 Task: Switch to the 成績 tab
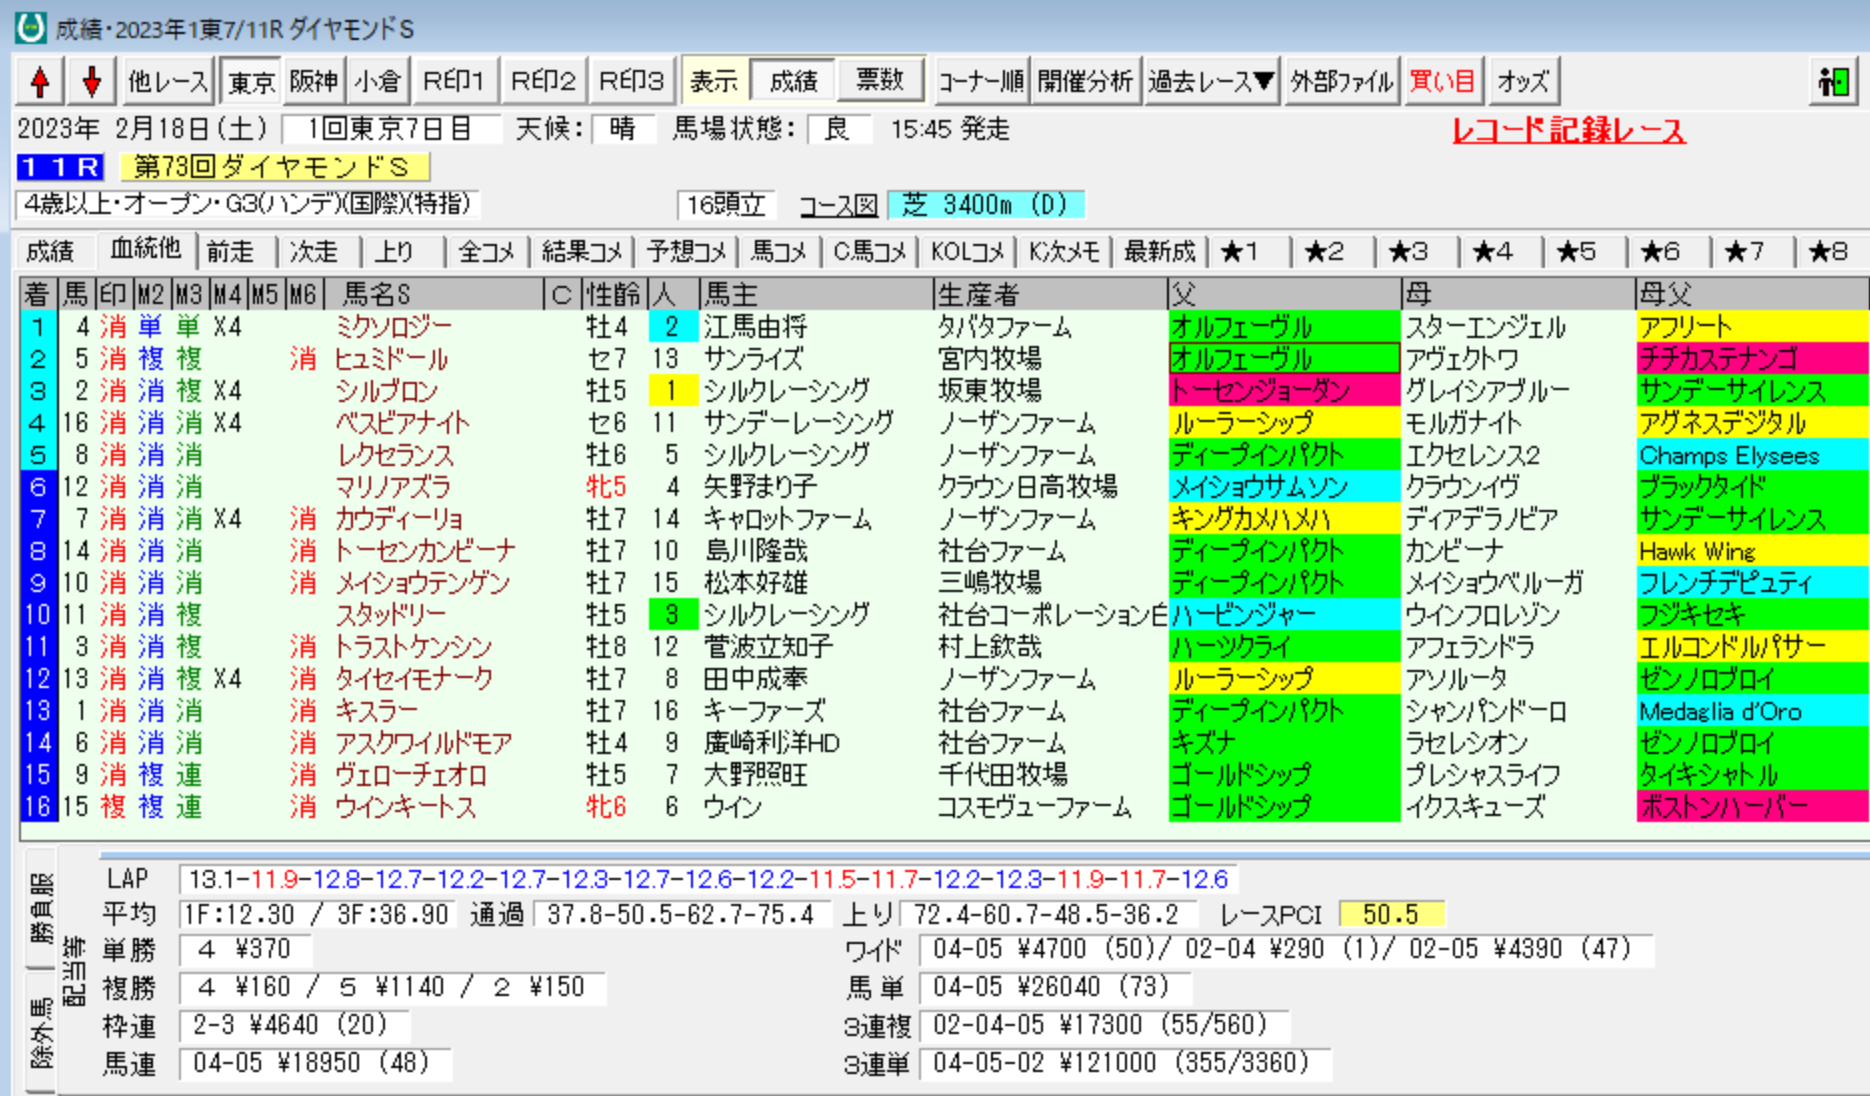[50, 251]
